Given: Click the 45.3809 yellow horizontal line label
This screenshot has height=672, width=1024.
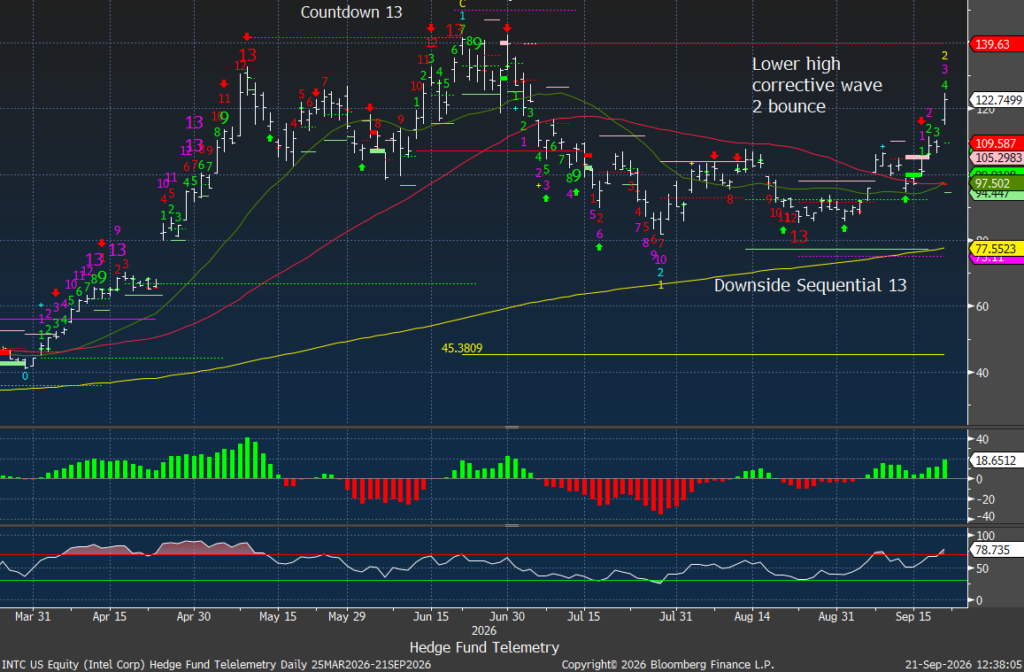Looking at the screenshot, I should [462, 348].
